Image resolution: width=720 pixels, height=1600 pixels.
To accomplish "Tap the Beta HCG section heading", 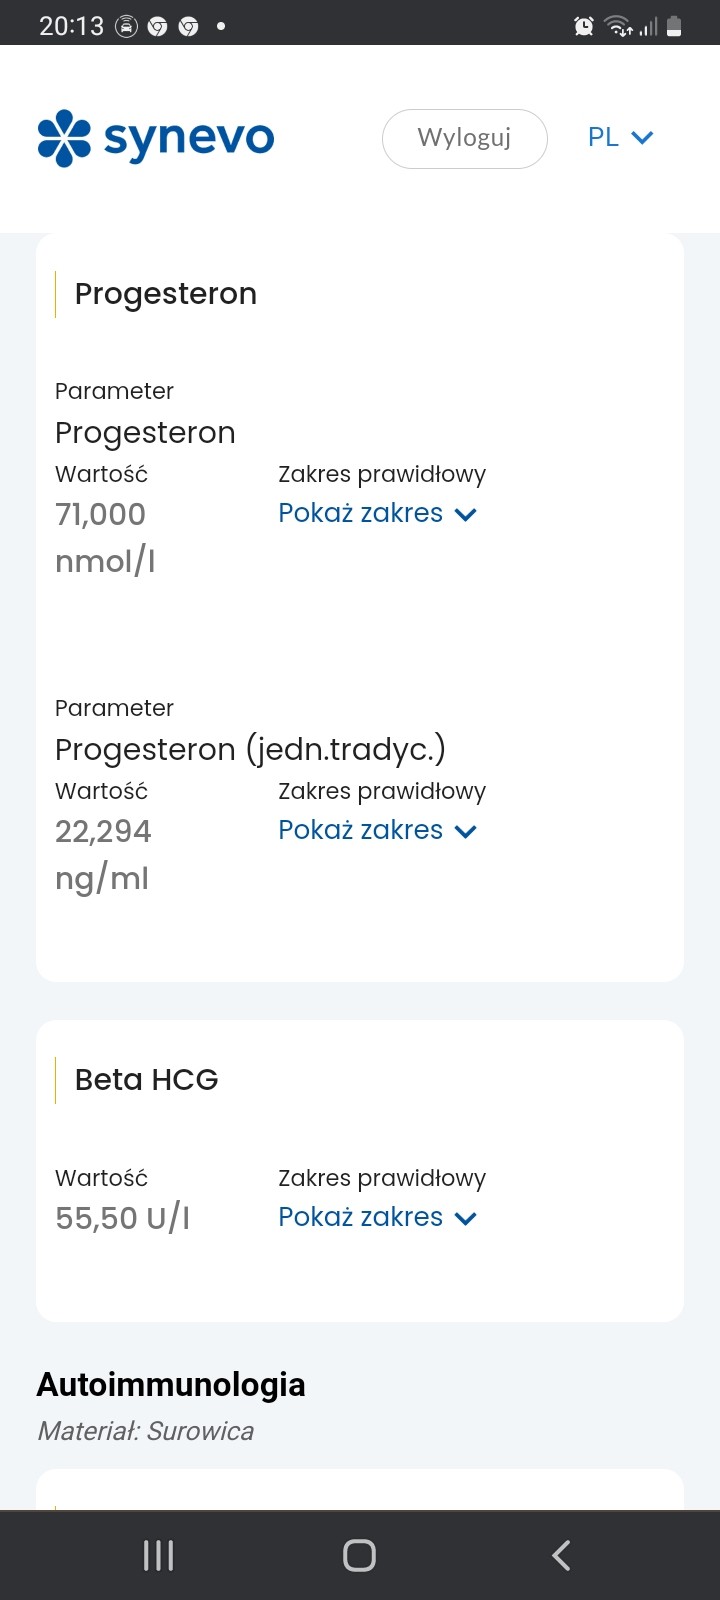I will click(146, 1080).
